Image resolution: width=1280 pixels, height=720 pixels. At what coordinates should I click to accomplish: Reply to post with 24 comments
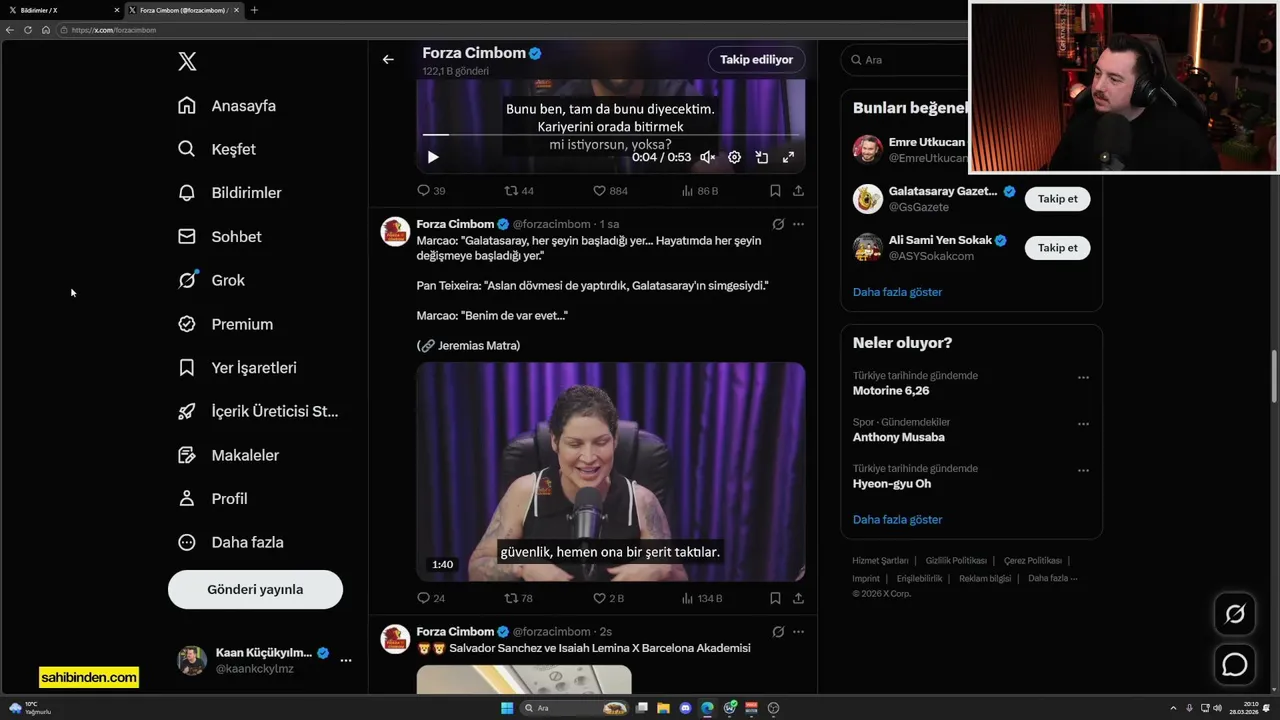point(431,598)
